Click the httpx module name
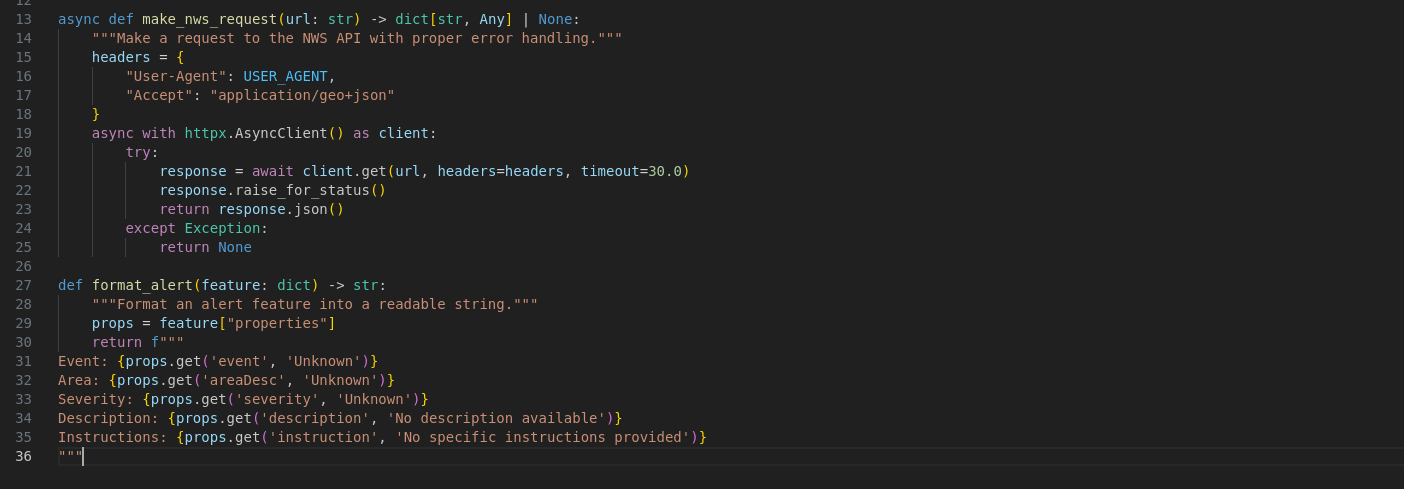The height and width of the screenshot is (489, 1404). coord(205,133)
